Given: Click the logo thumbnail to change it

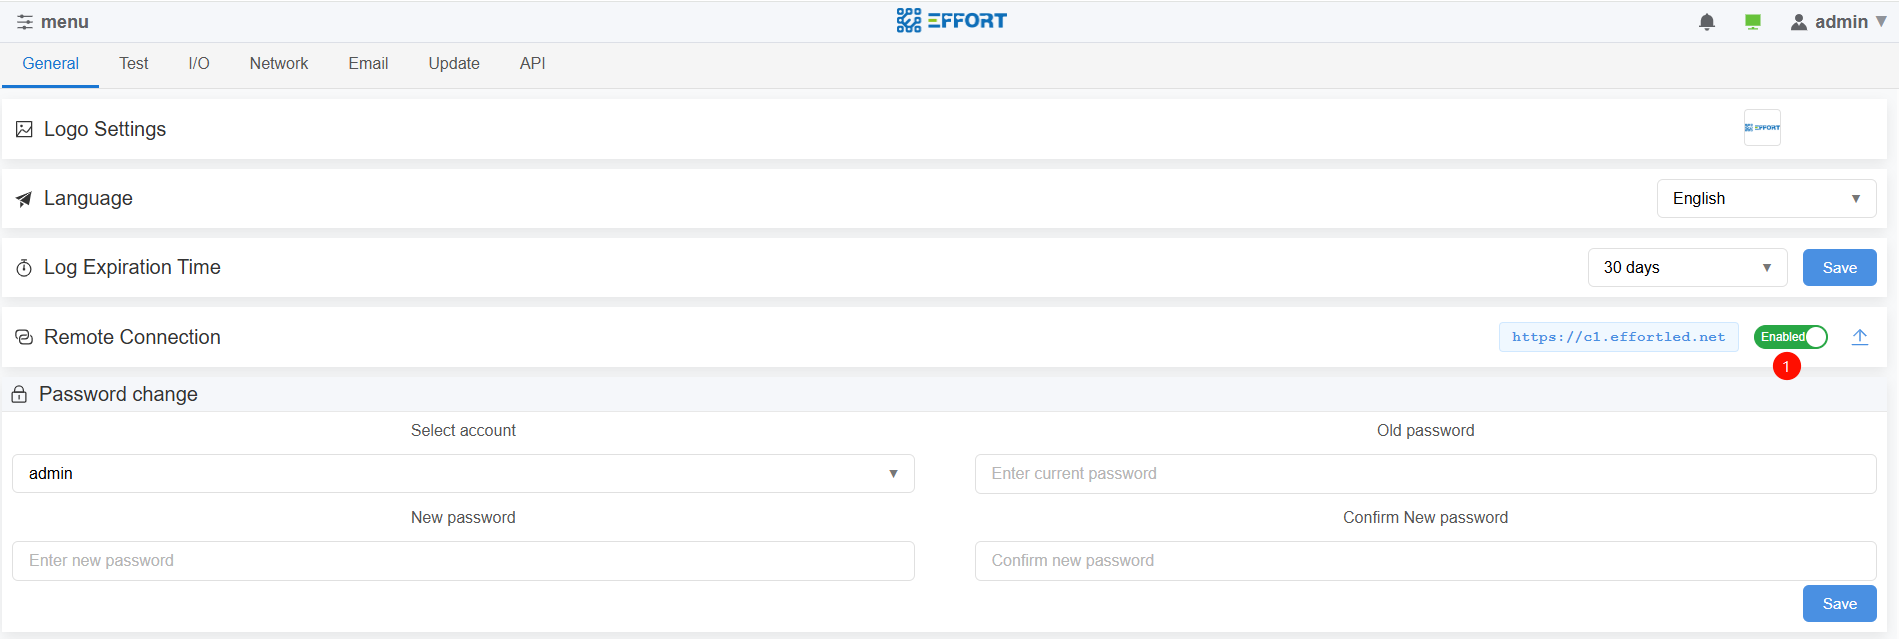Looking at the screenshot, I should click(1762, 128).
